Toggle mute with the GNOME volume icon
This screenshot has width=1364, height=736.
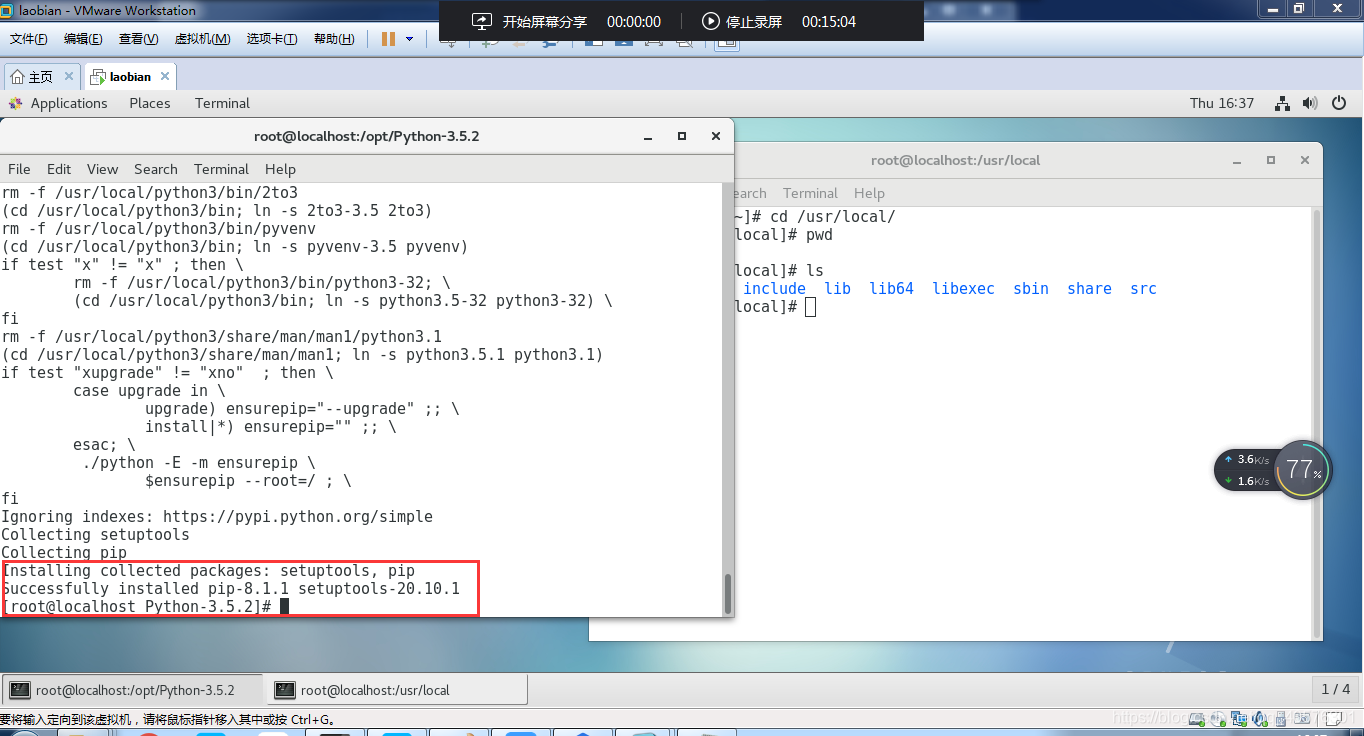(x=1310, y=103)
